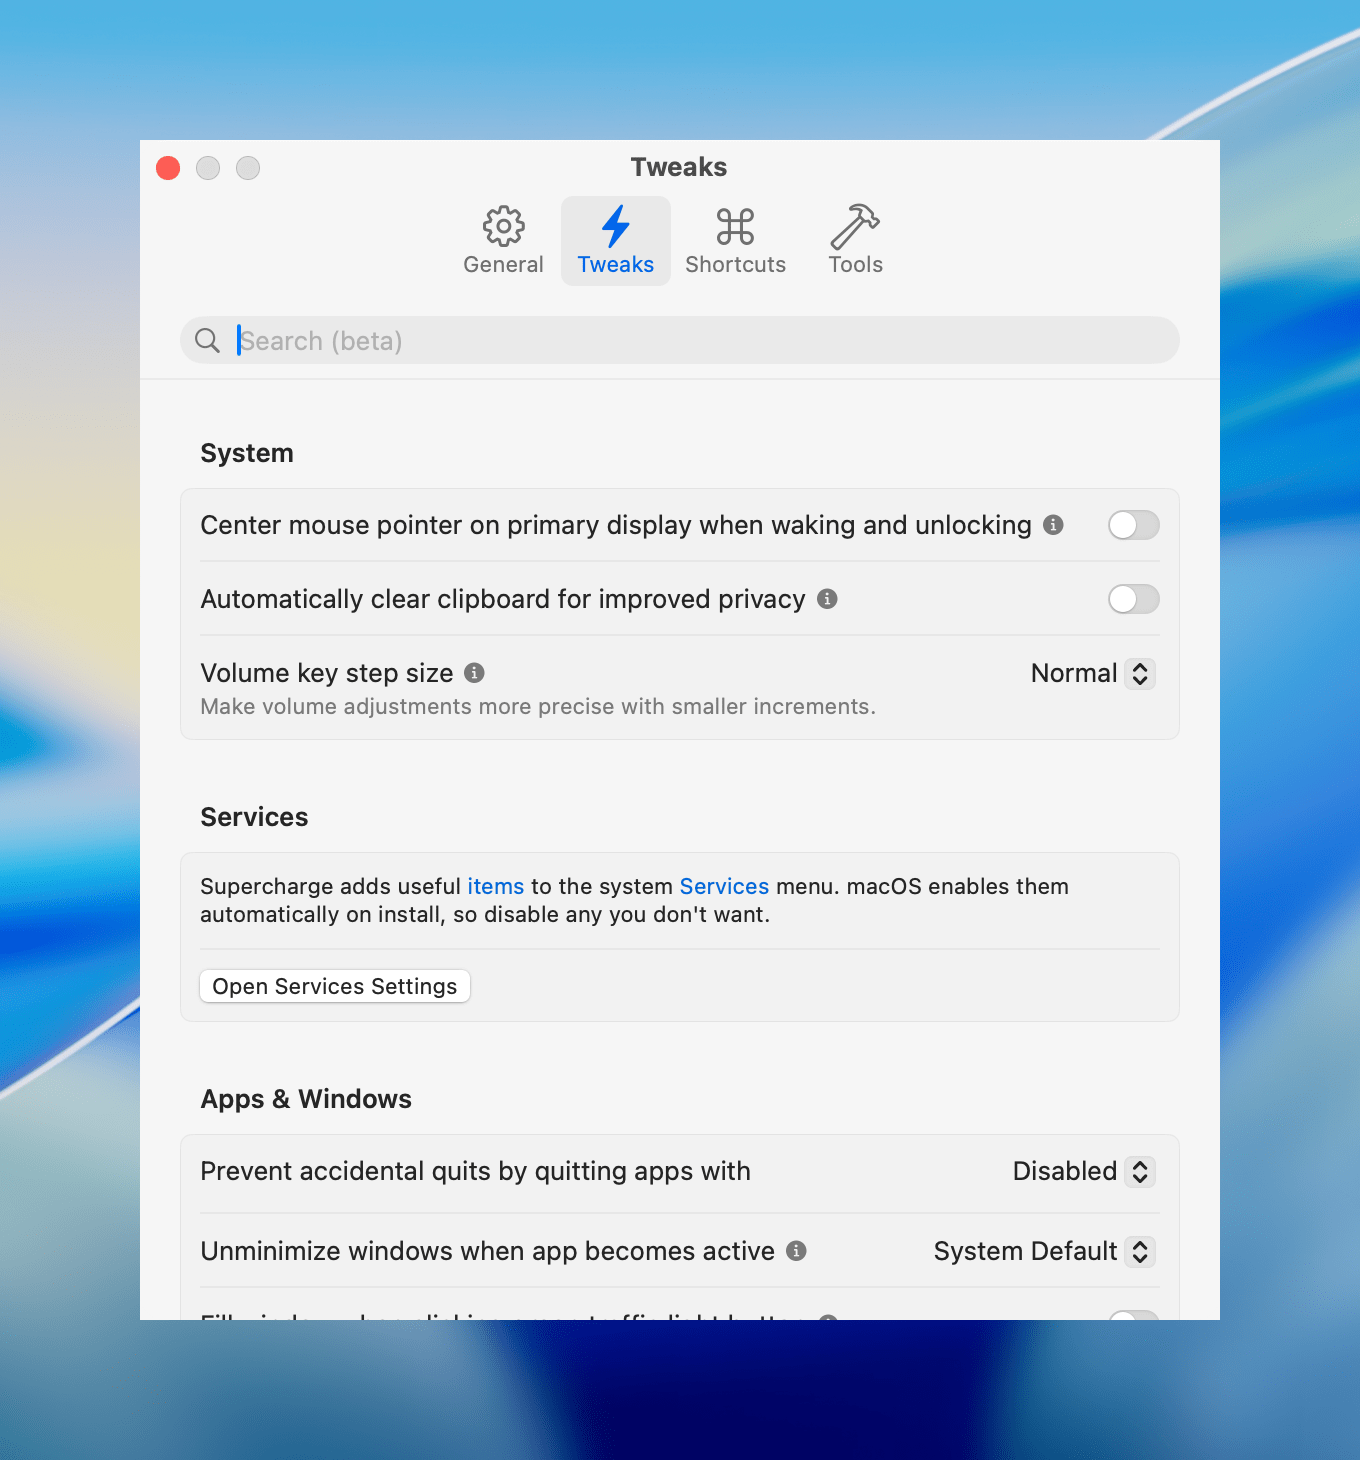Open Prevent accidental quits Disabled dropdown
The width and height of the screenshot is (1360, 1460).
point(1084,1171)
